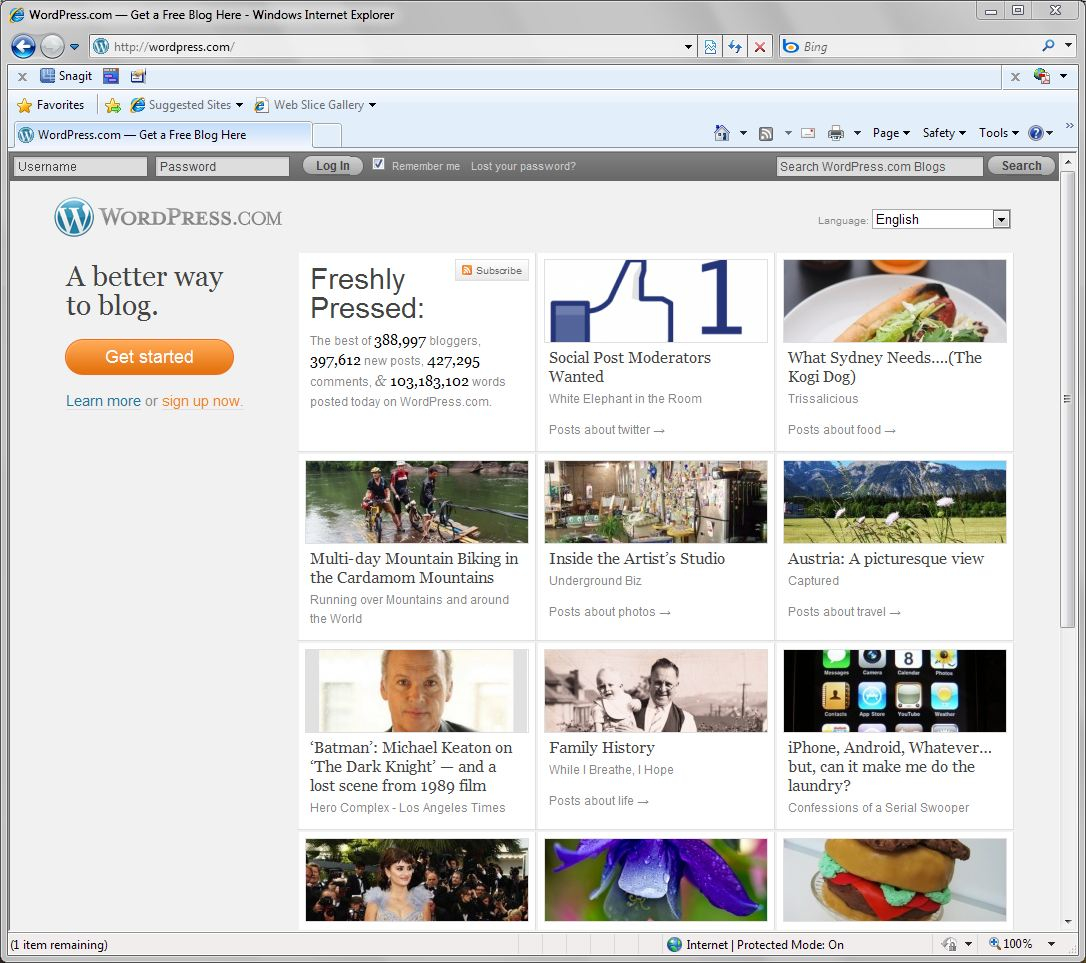Screen dimensions: 1086x963
Task: Click the Home icon in command bar
Action: point(722,133)
